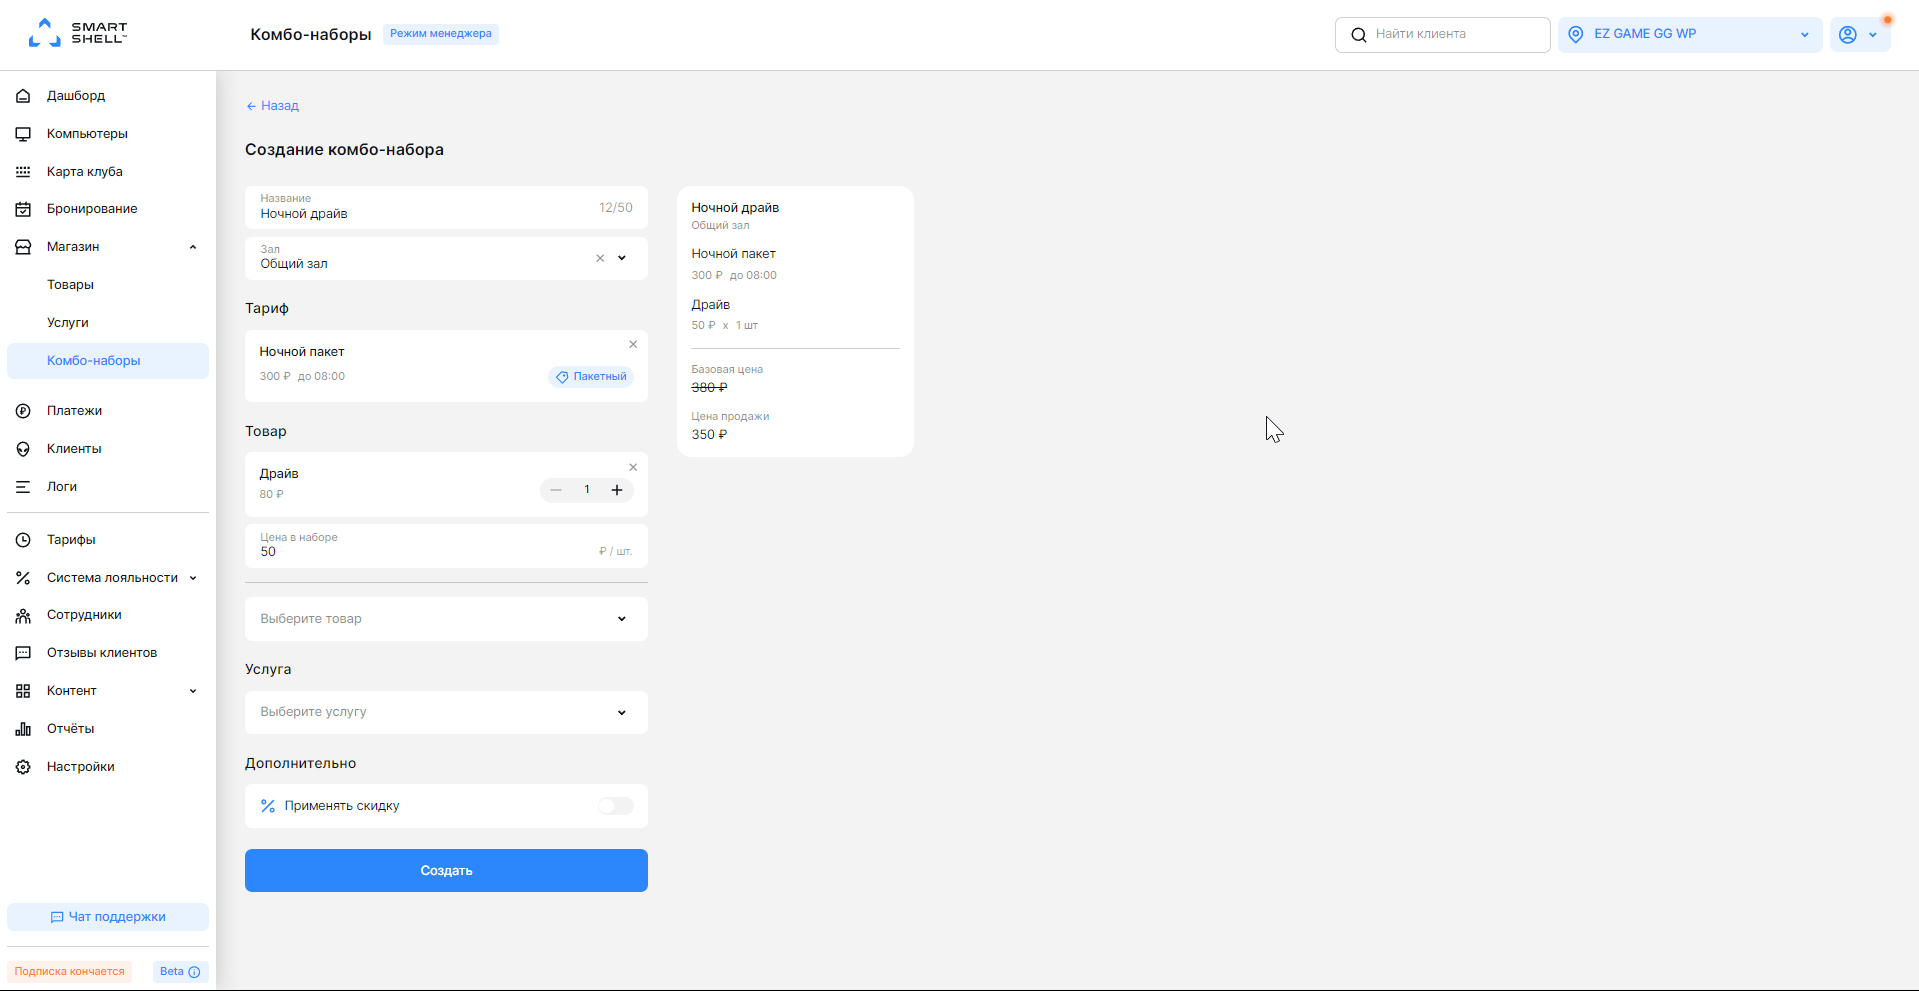Click the Логи lines icon
The height and width of the screenshot is (991, 1919).
[x=23, y=487]
